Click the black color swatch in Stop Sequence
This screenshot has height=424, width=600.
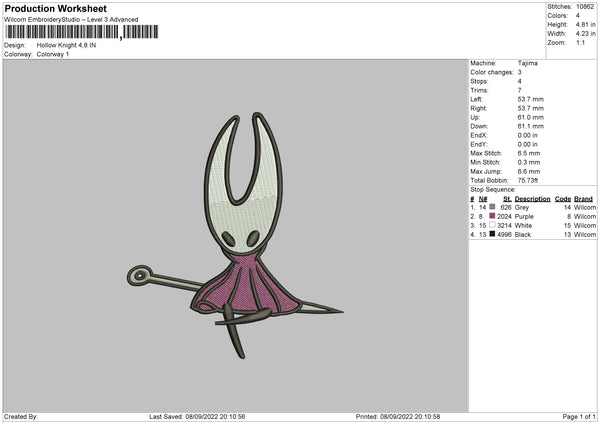pos(492,234)
